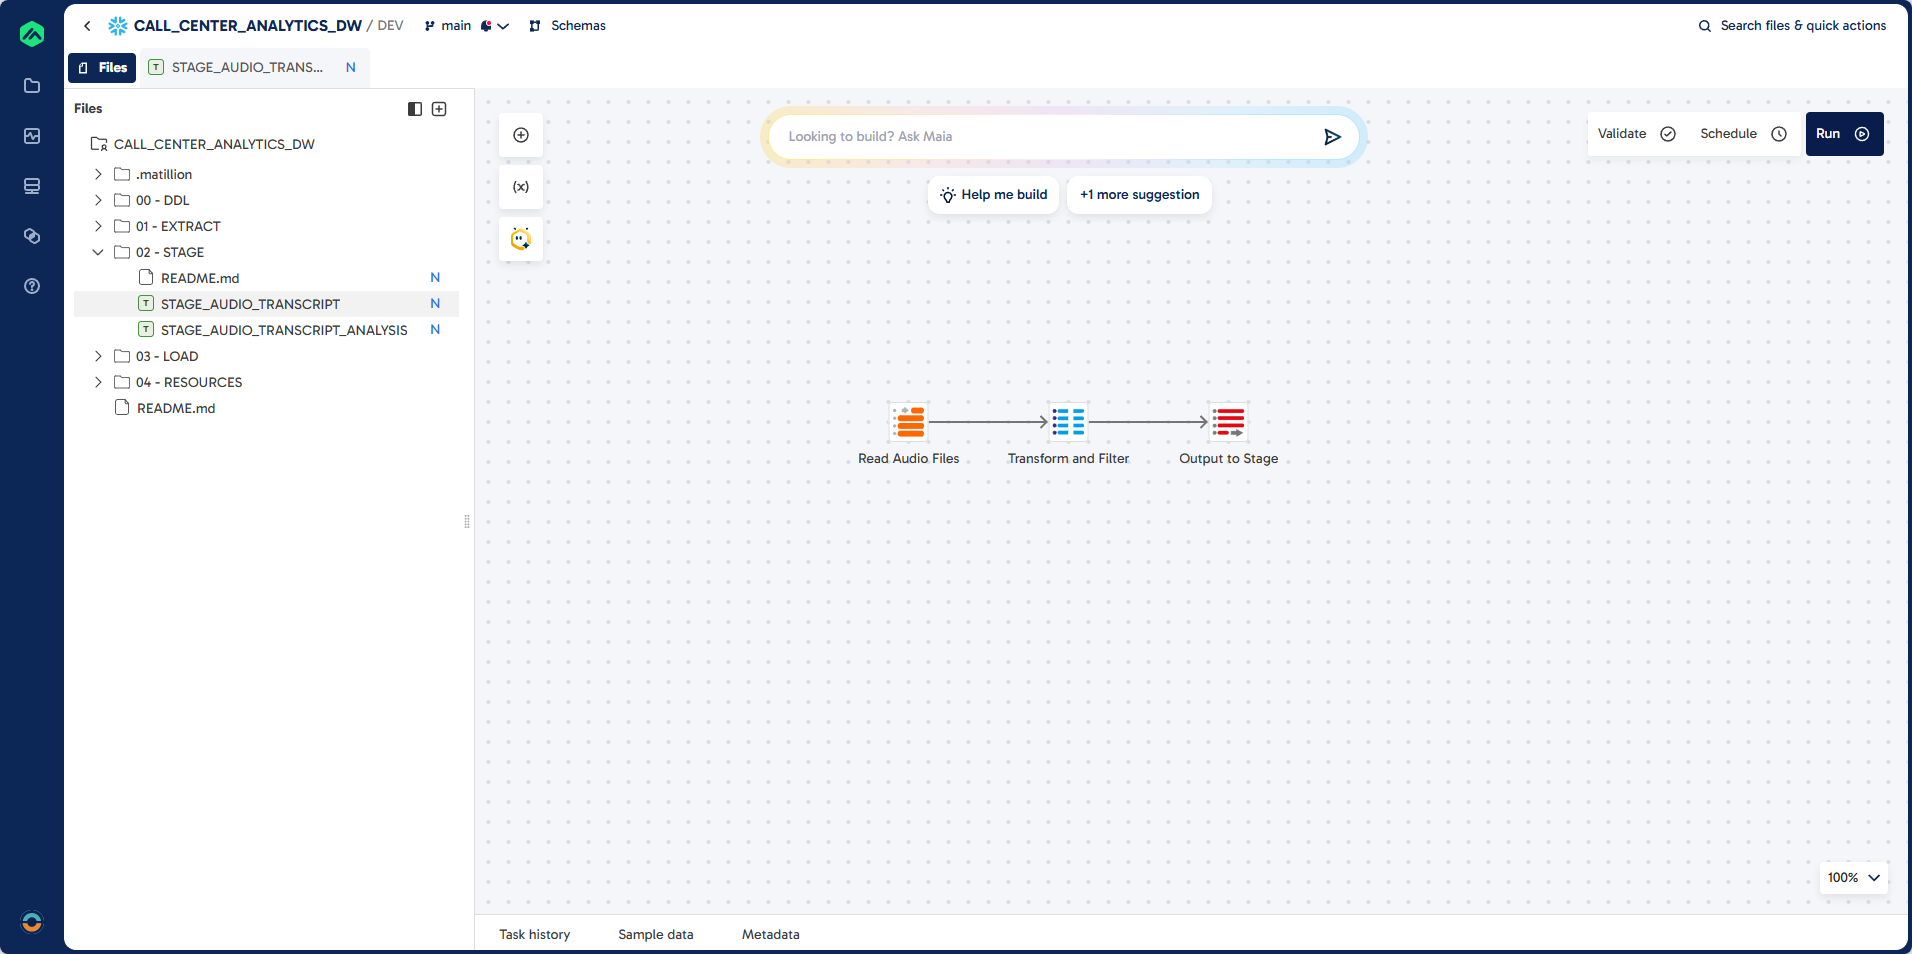Switch to the Sample data tab
This screenshot has height=954, width=1912.
pos(655,934)
